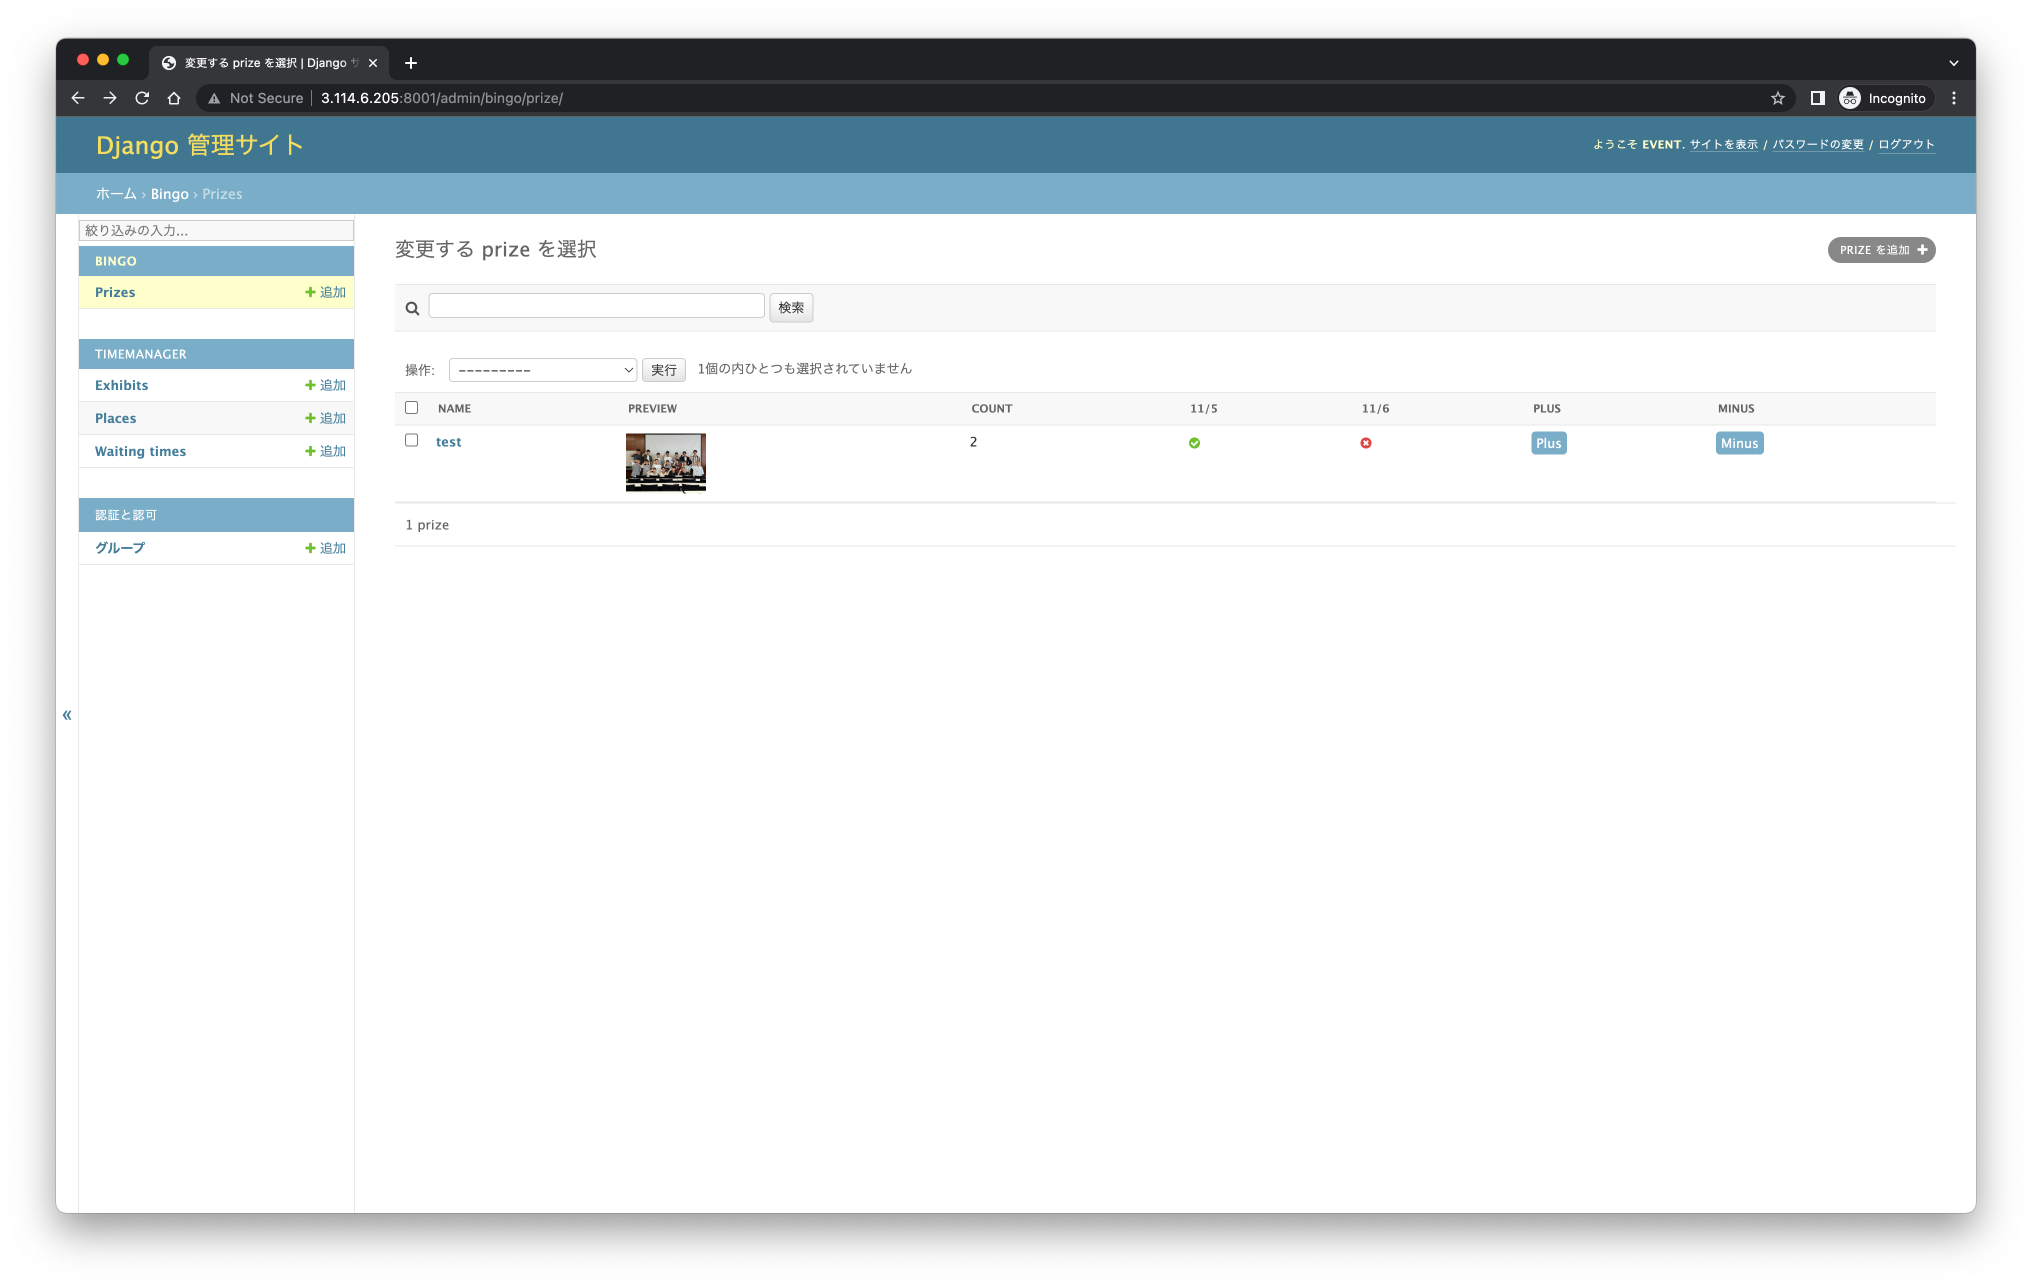Click the Incognito profile icon

click(1850, 98)
